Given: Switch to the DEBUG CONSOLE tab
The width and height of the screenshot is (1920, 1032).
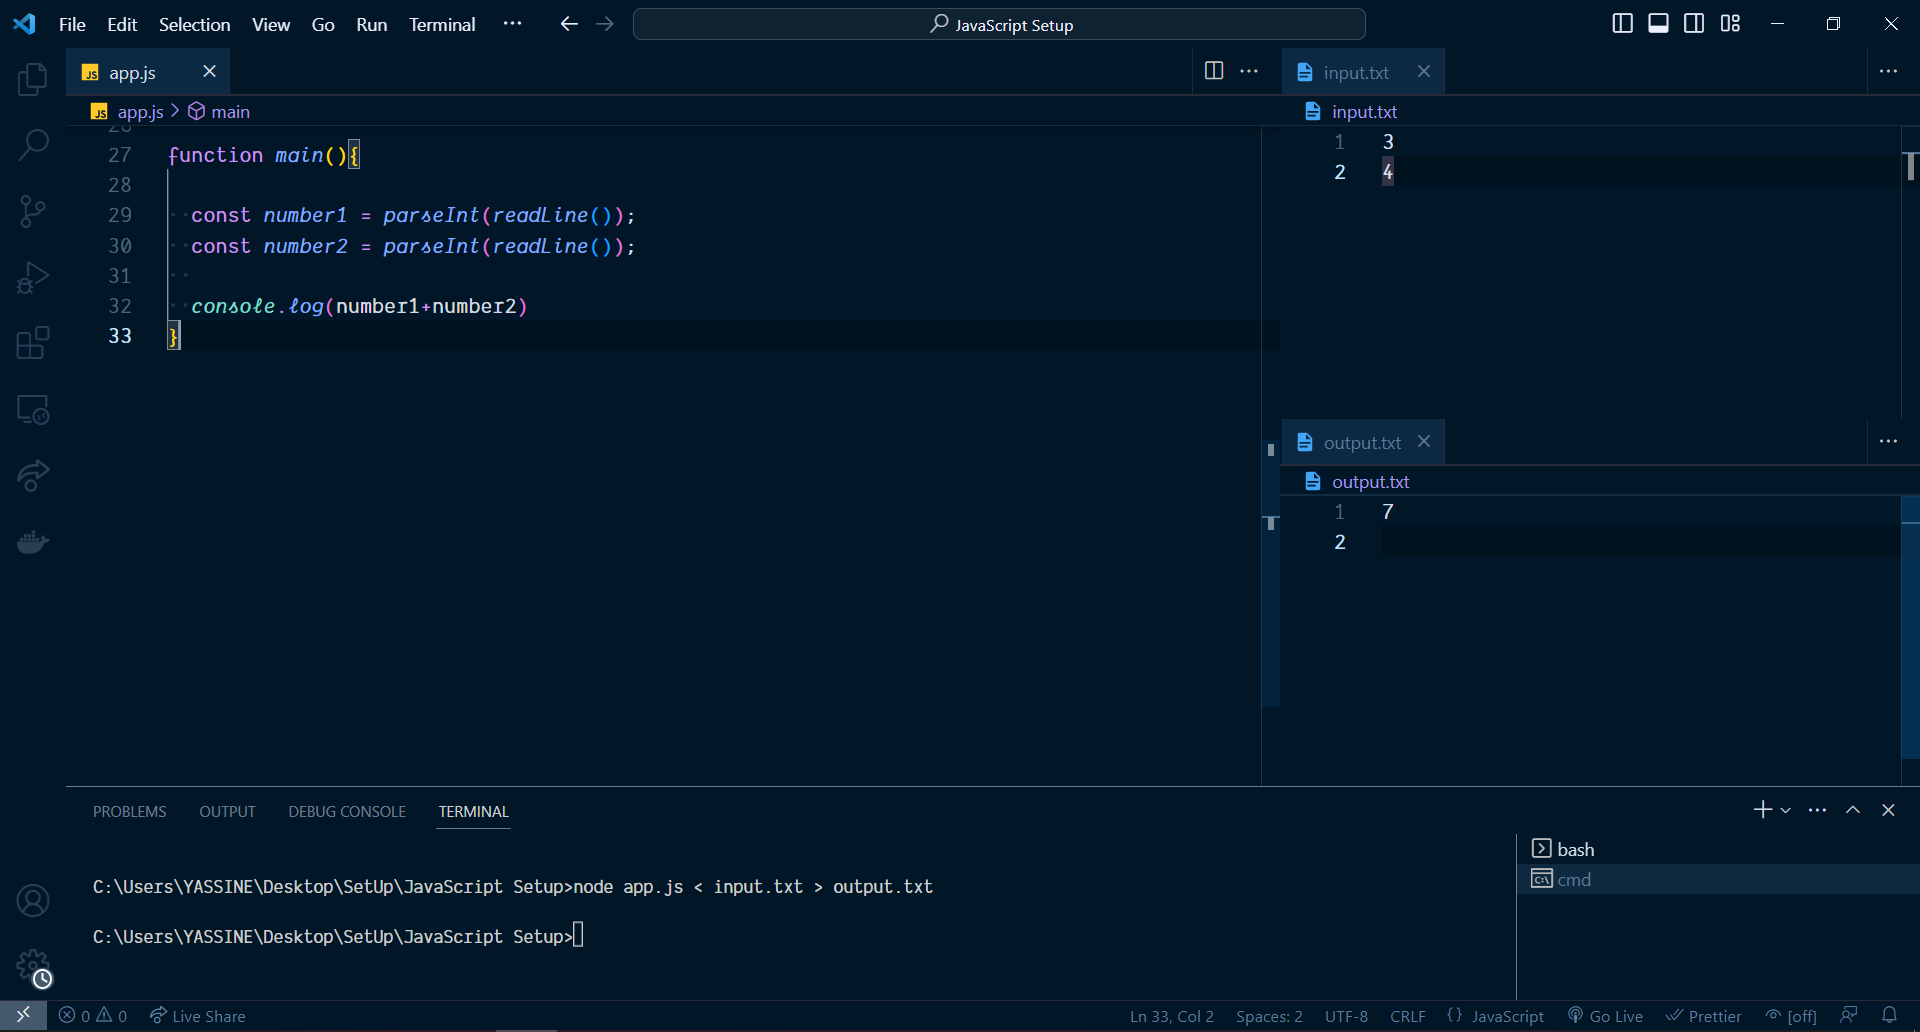Looking at the screenshot, I should [x=346, y=811].
